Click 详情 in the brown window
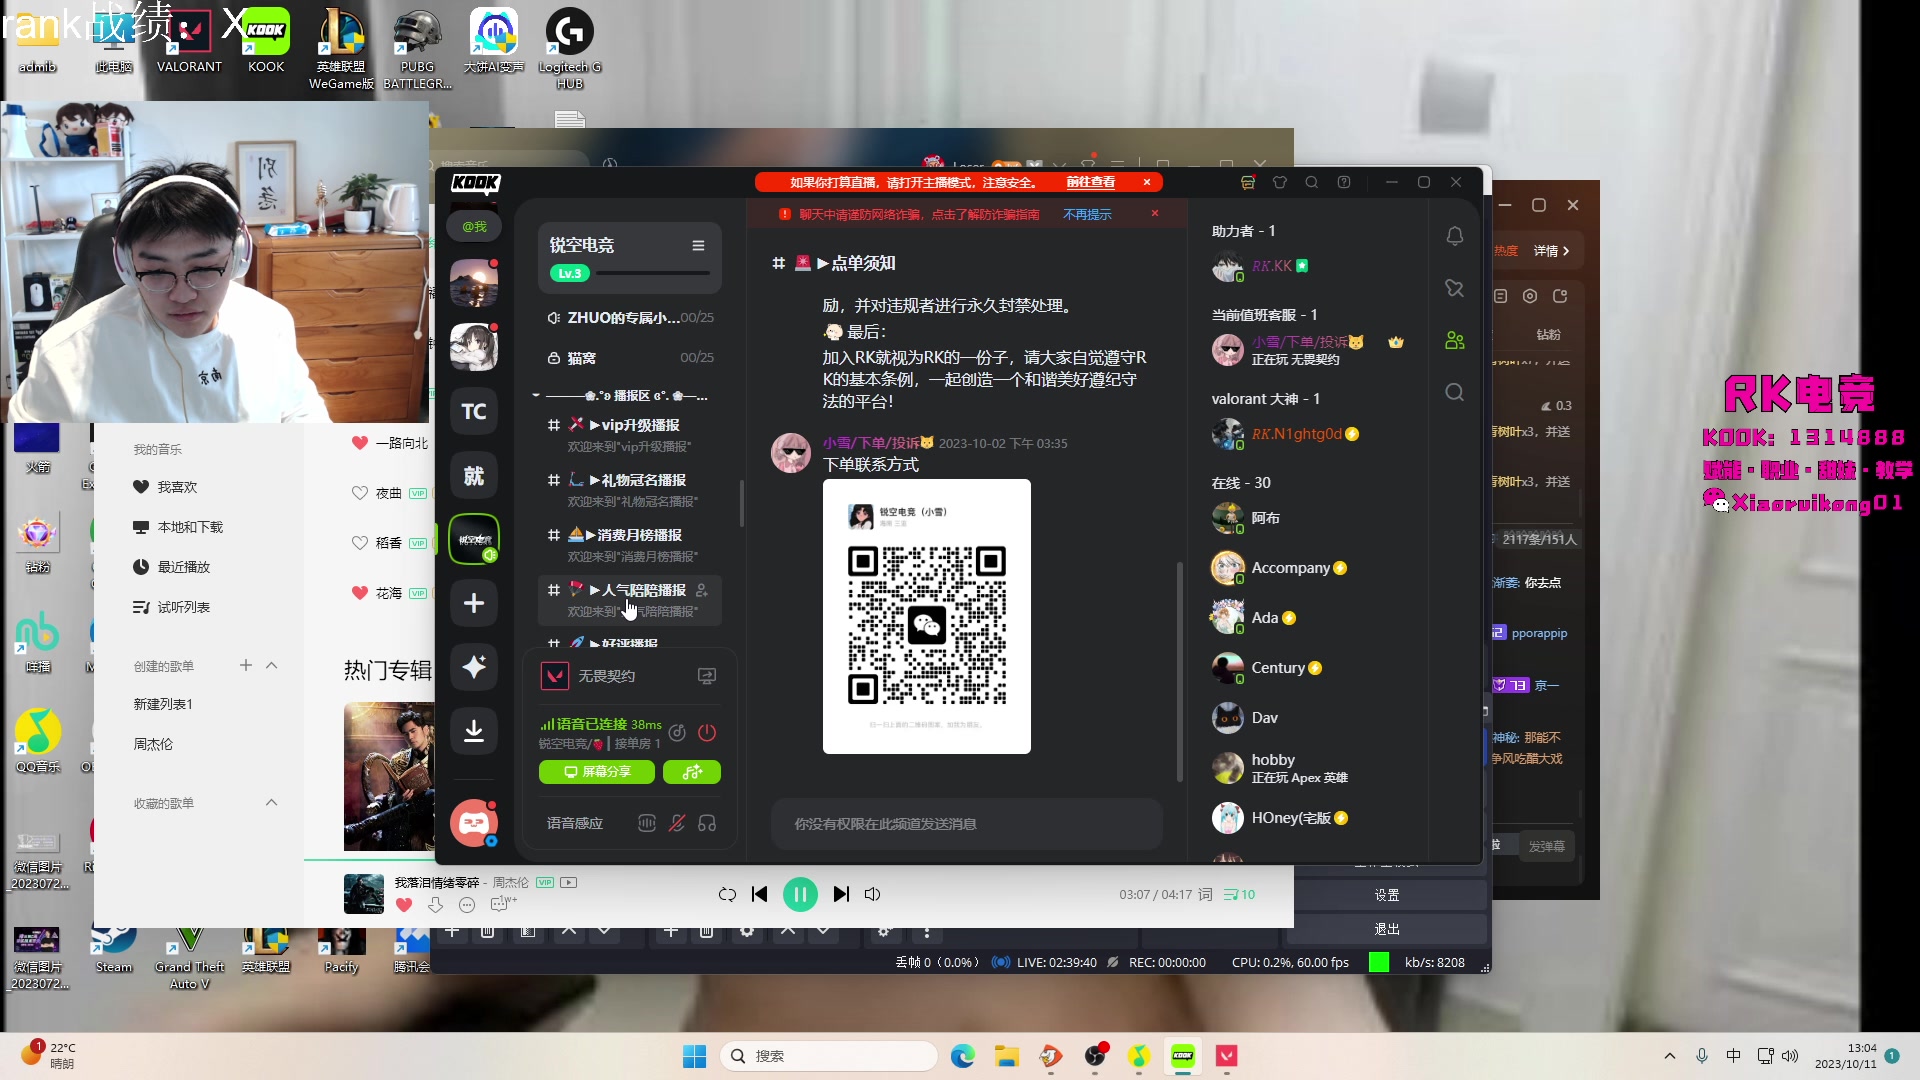Screen dimensions: 1920x1080 point(1552,251)
